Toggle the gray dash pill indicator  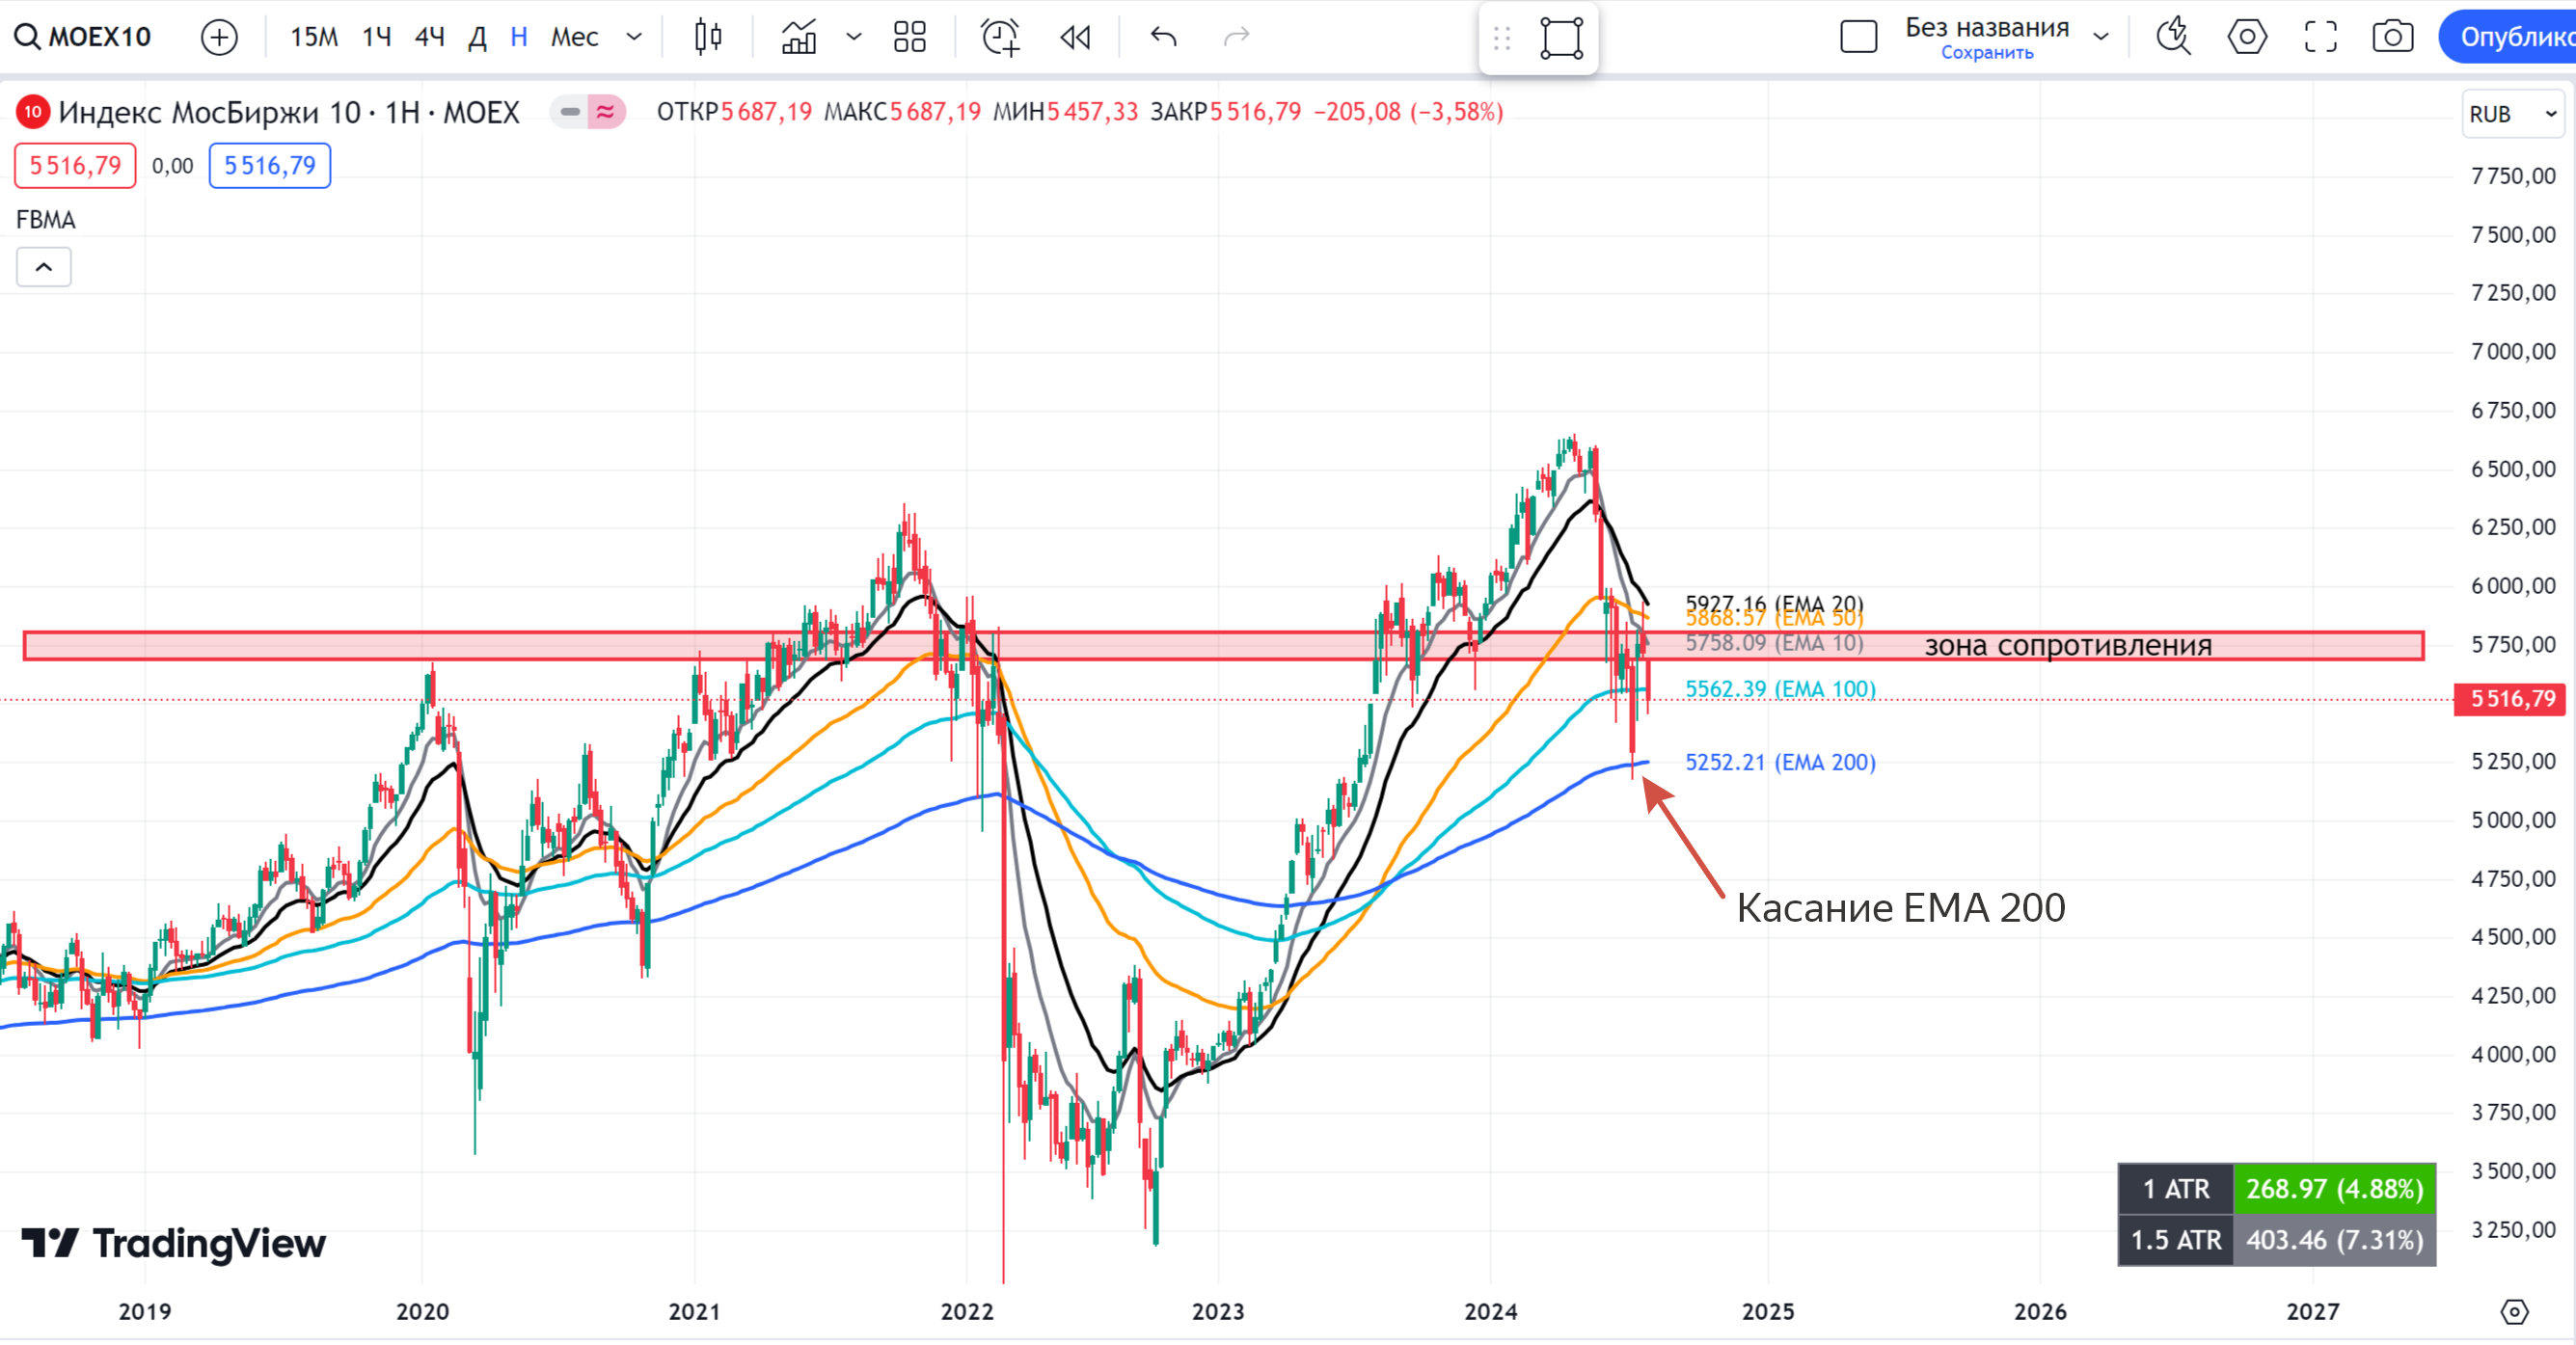coord(570,112)
